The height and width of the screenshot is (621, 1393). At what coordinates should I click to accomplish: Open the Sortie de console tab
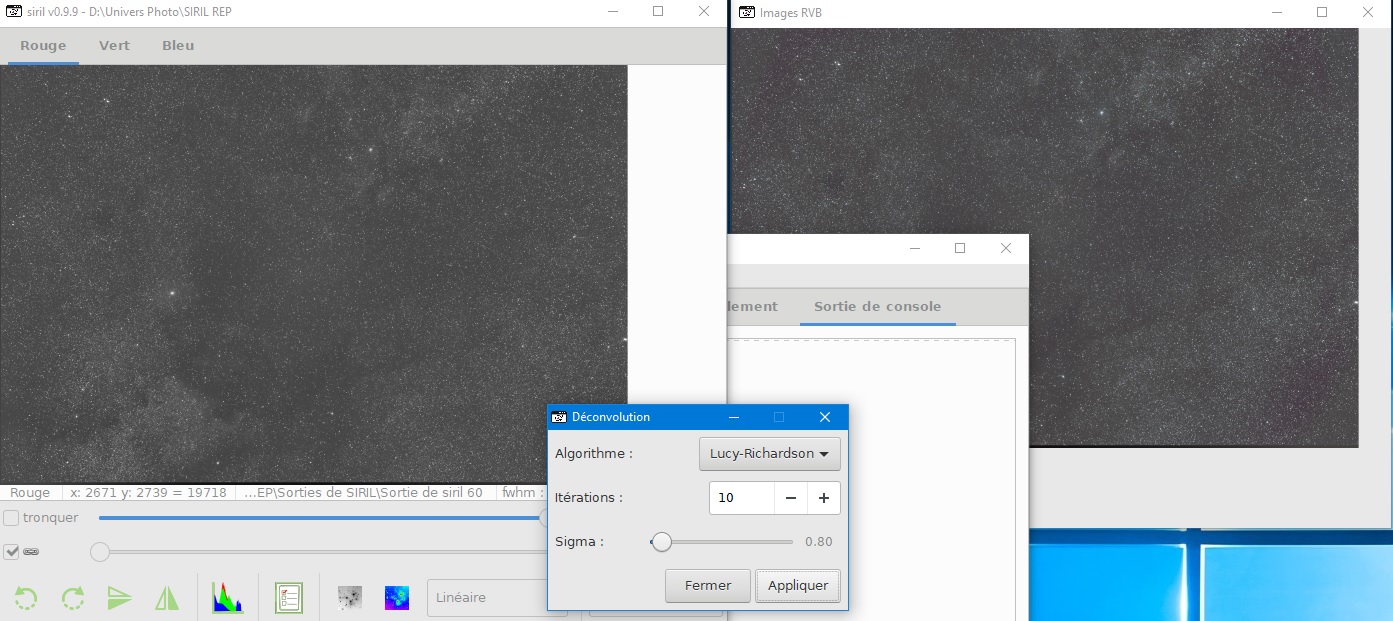tap(877, 306)
